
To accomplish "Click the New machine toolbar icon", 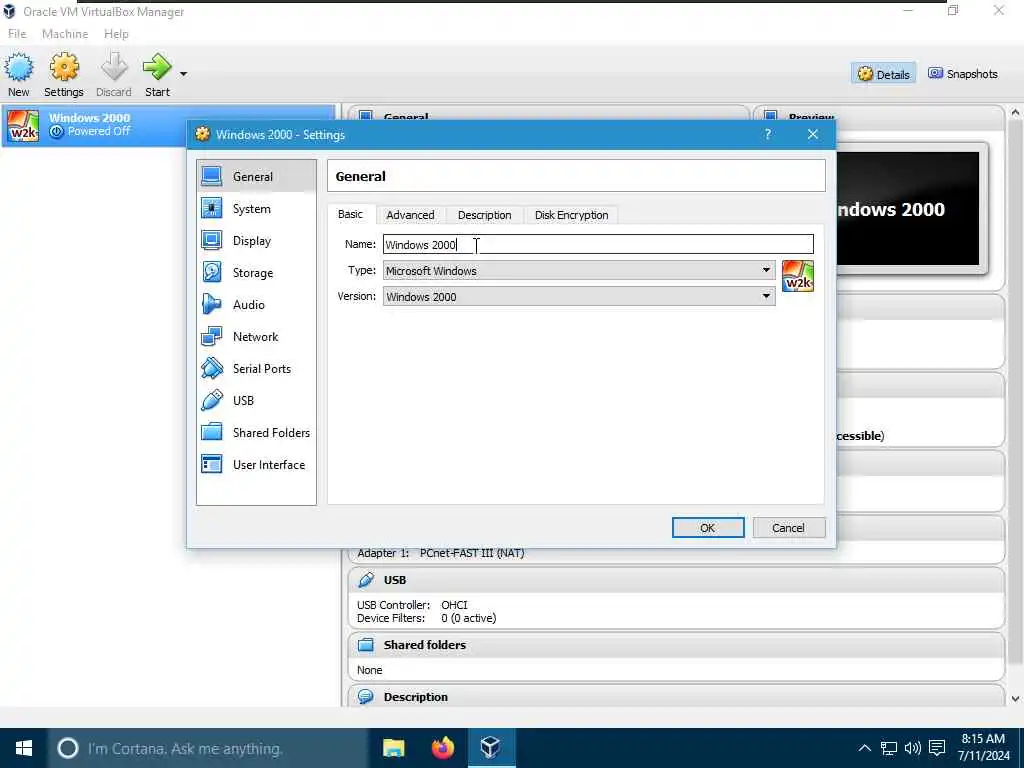I will pos(19,67).
